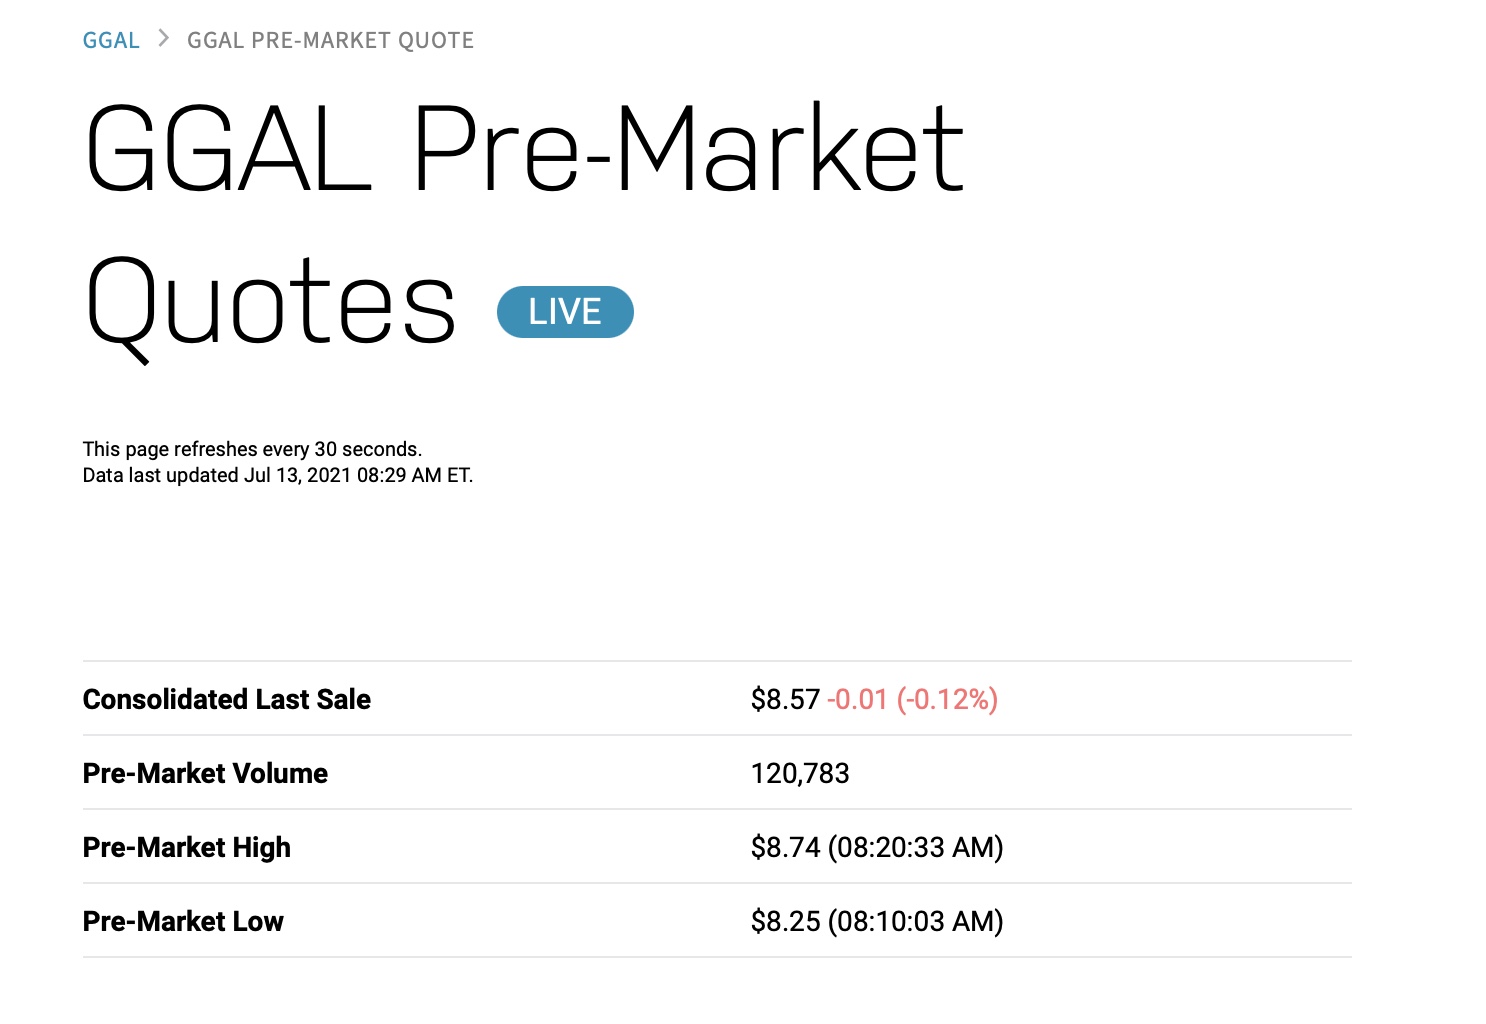The height and width of the screenshot is (1024, 1486).
Task: Click the page refresh notice text
Action: point(252,449)
